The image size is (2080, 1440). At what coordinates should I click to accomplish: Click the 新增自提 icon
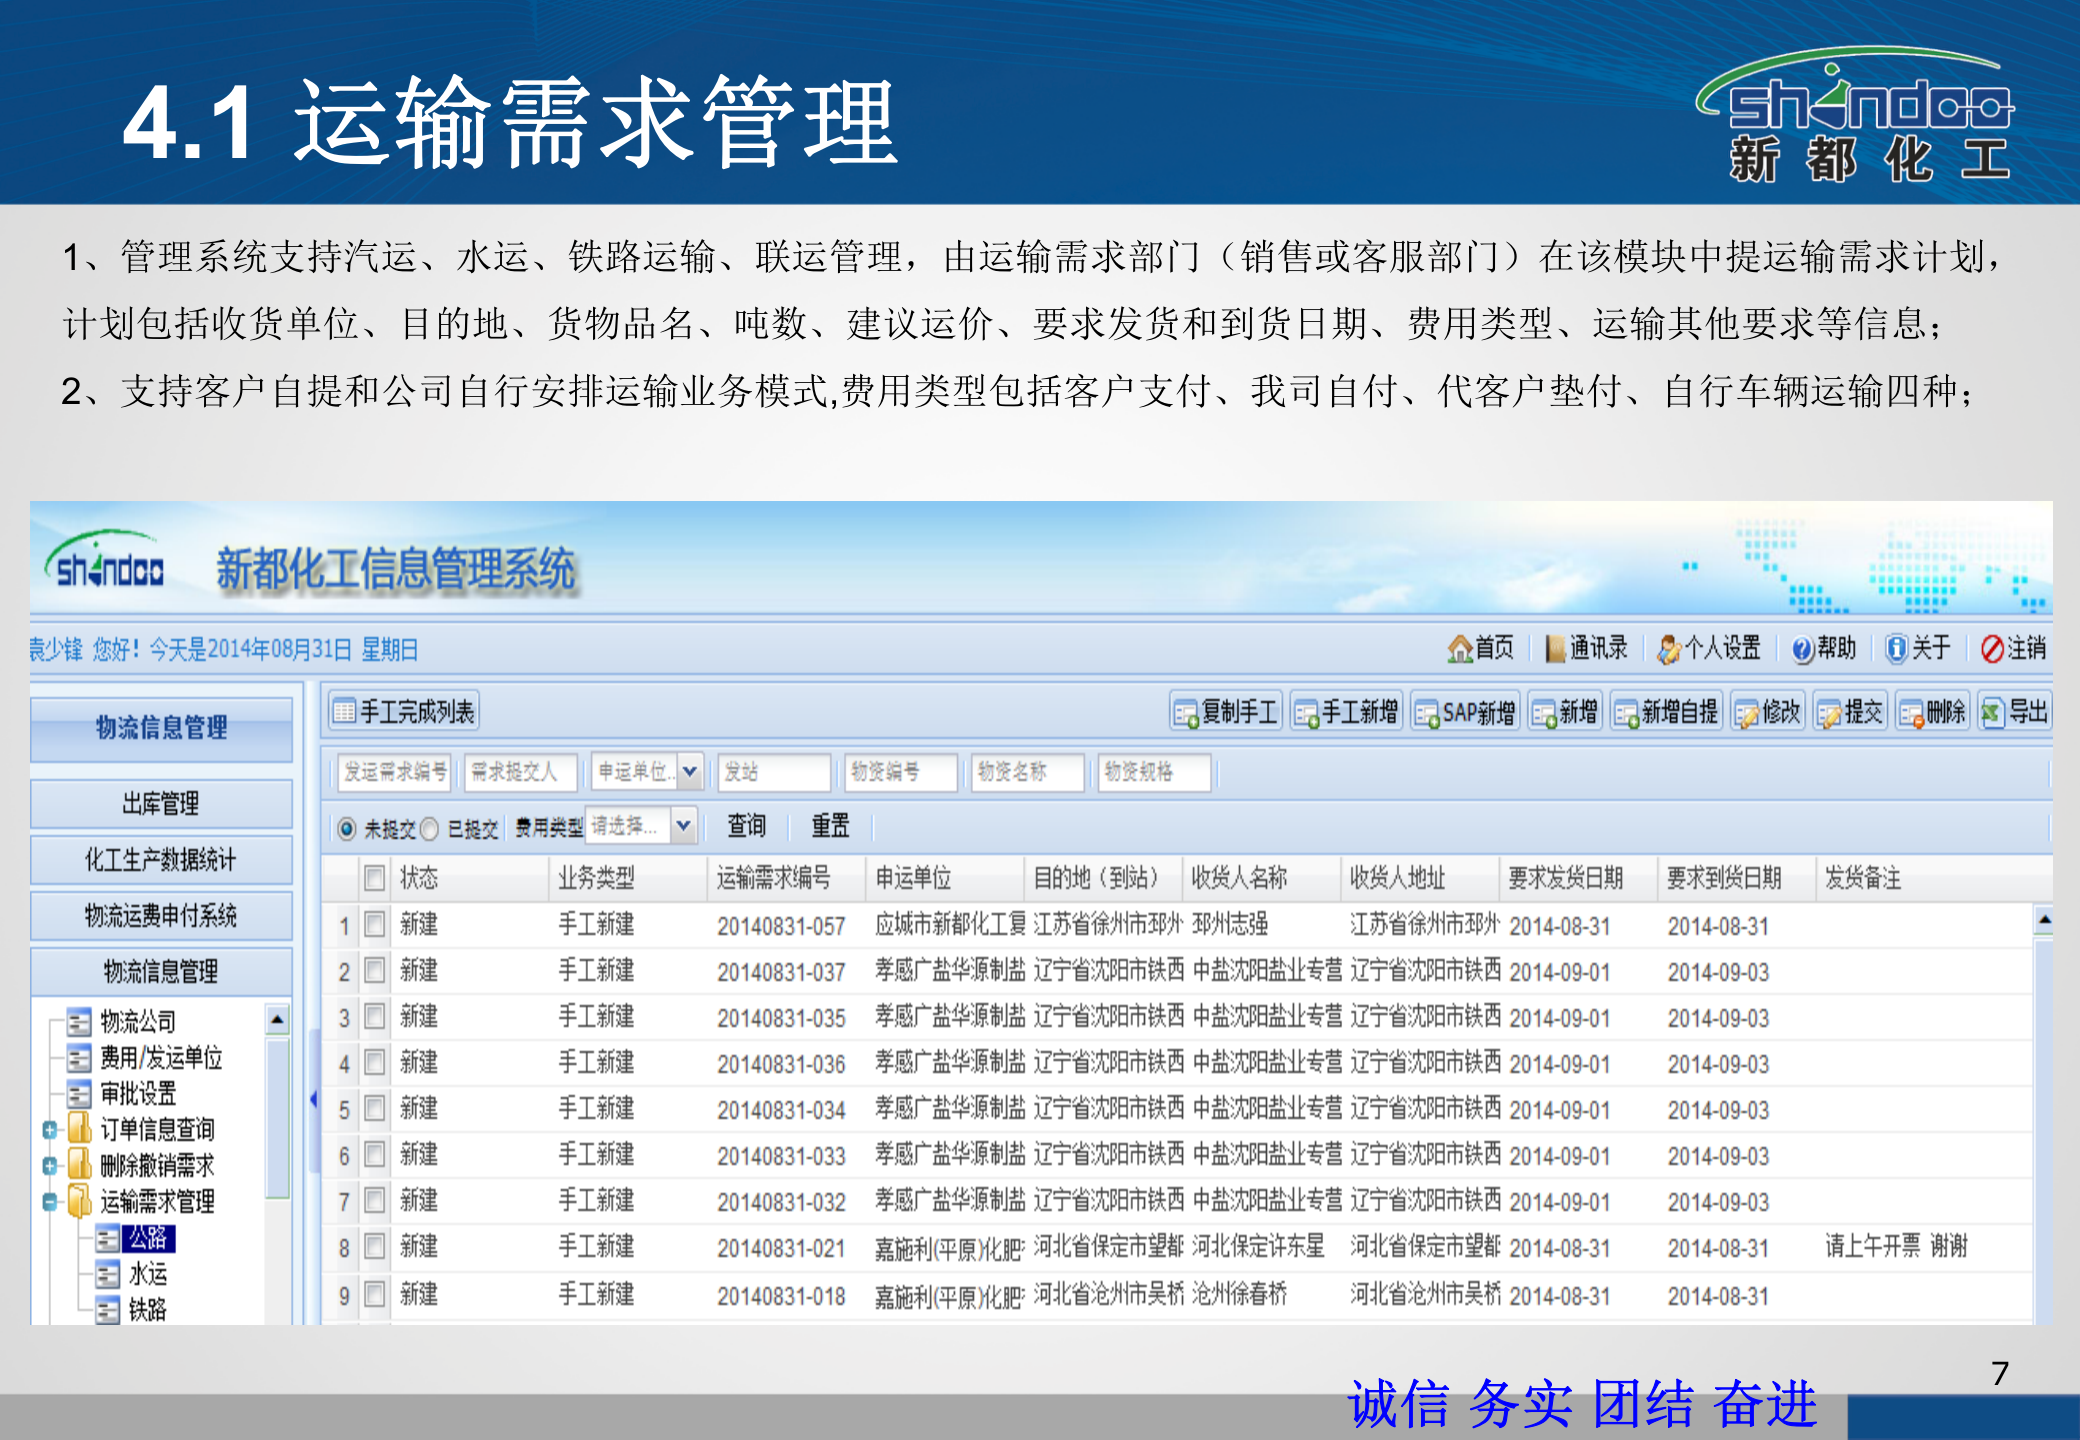pyautogui.click(x=1664, y=712)
